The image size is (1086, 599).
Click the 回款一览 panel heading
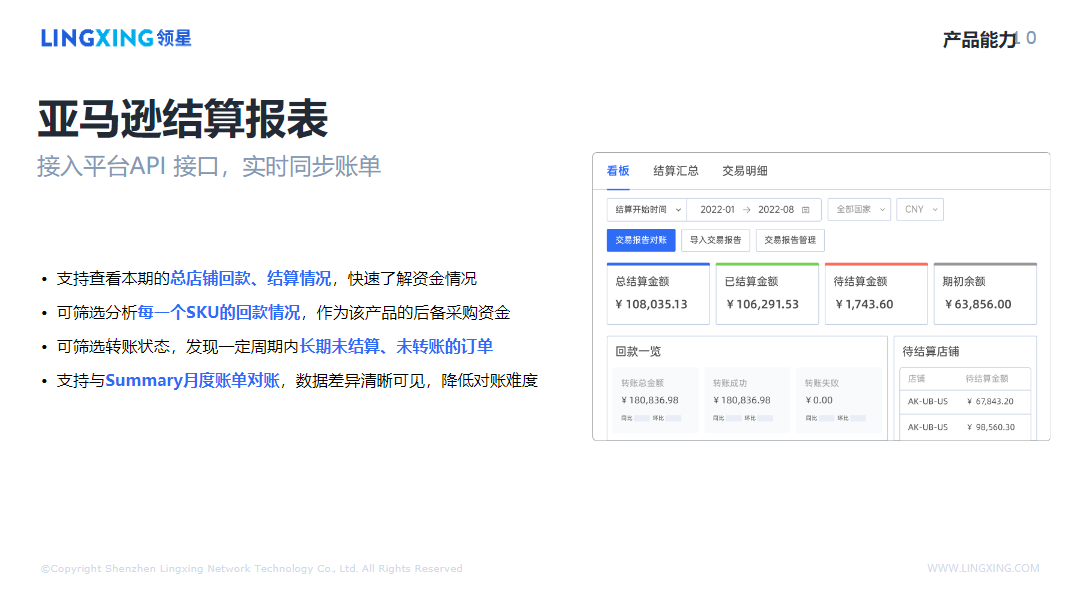(x=638, y=352)
